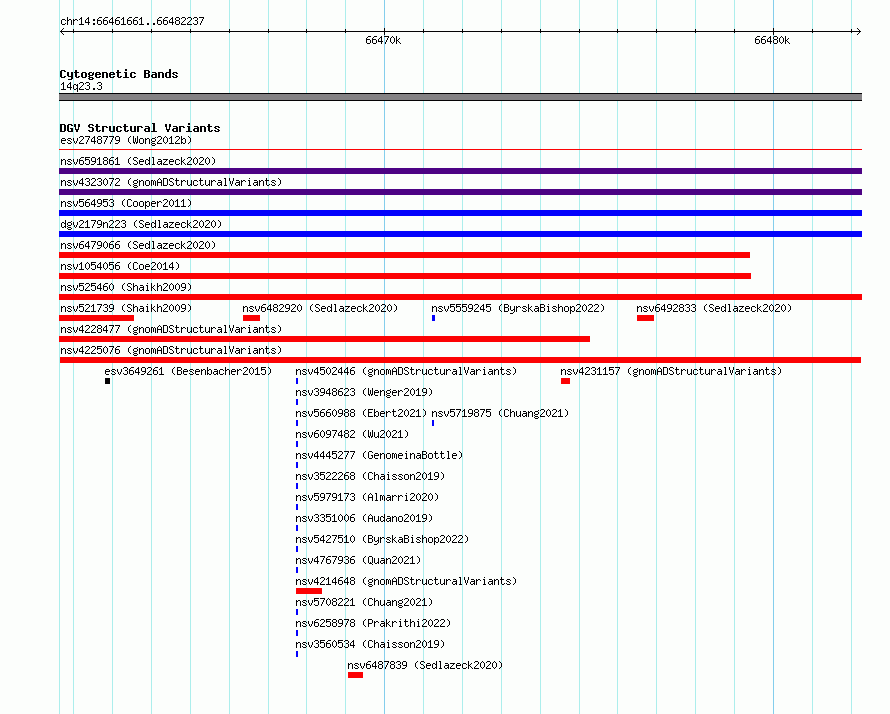Open the dgv2179n223 (Sedlazeck2020) variant label

pos(141,224)
